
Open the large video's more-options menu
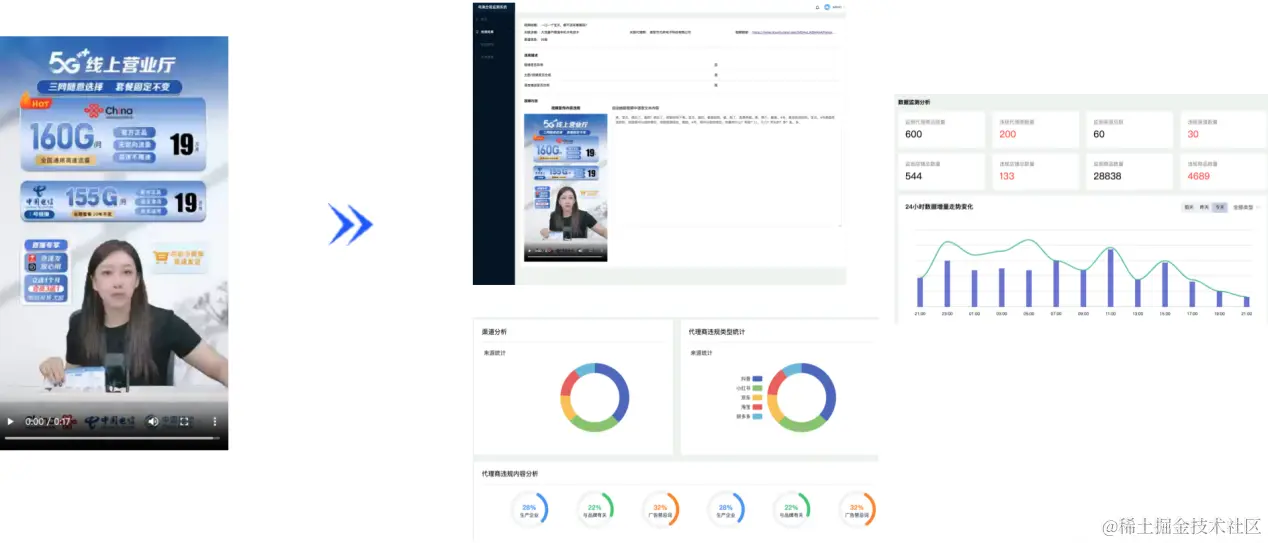[x=213, y=422]
